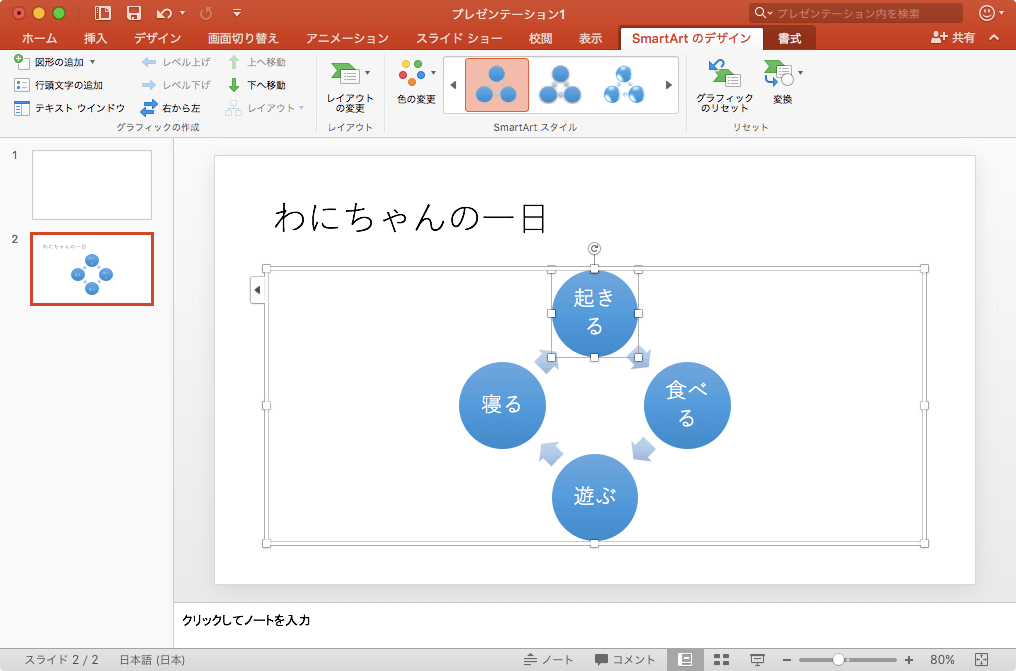Screen dimensions: 1016x671
Task: Select slide 2 thumbnail
Action: click(92, 269)
